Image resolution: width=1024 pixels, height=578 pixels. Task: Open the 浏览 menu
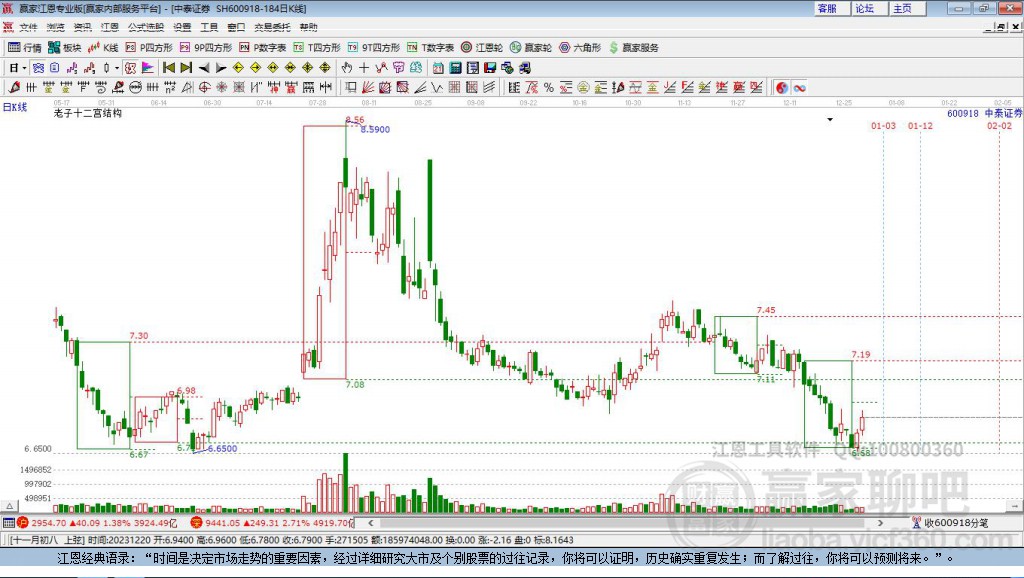click(56, 27)
